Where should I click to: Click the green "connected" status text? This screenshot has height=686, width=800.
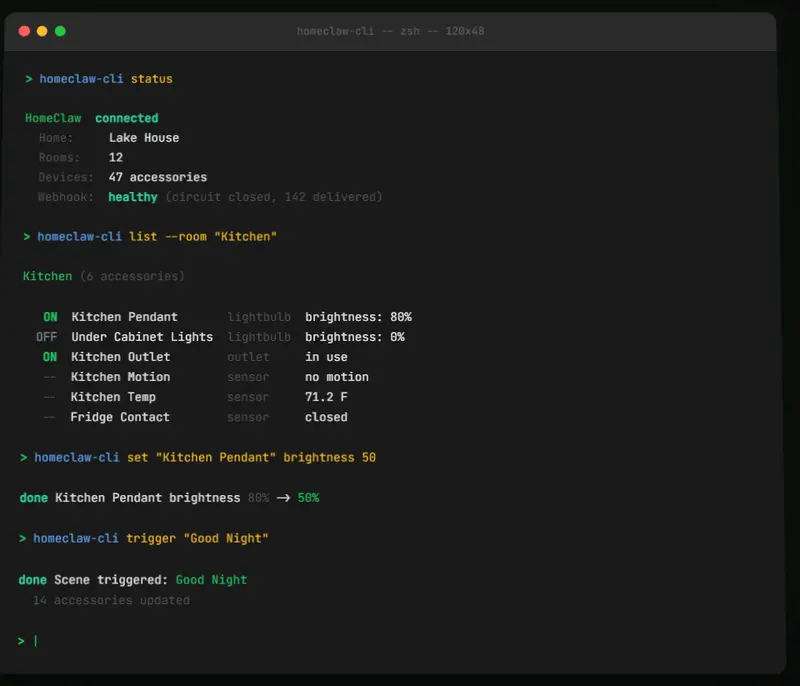127,118
